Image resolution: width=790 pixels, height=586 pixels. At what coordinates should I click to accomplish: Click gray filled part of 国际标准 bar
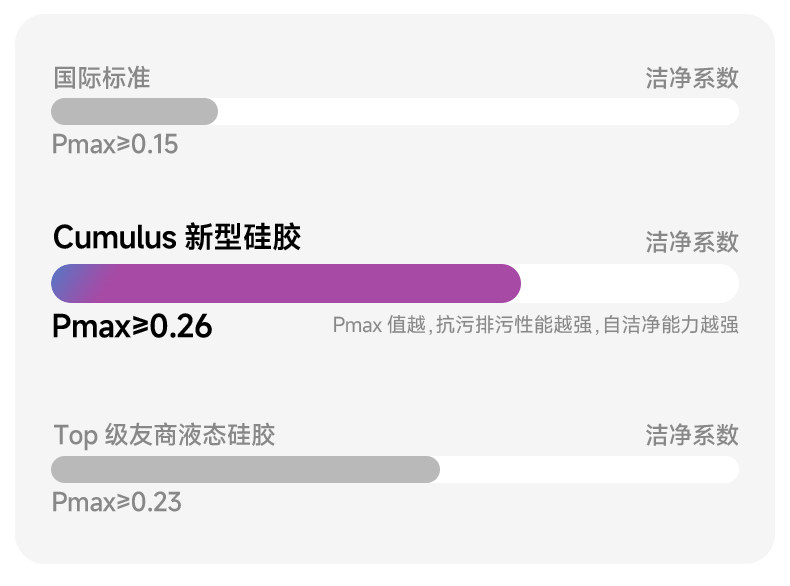click(135, 111)
